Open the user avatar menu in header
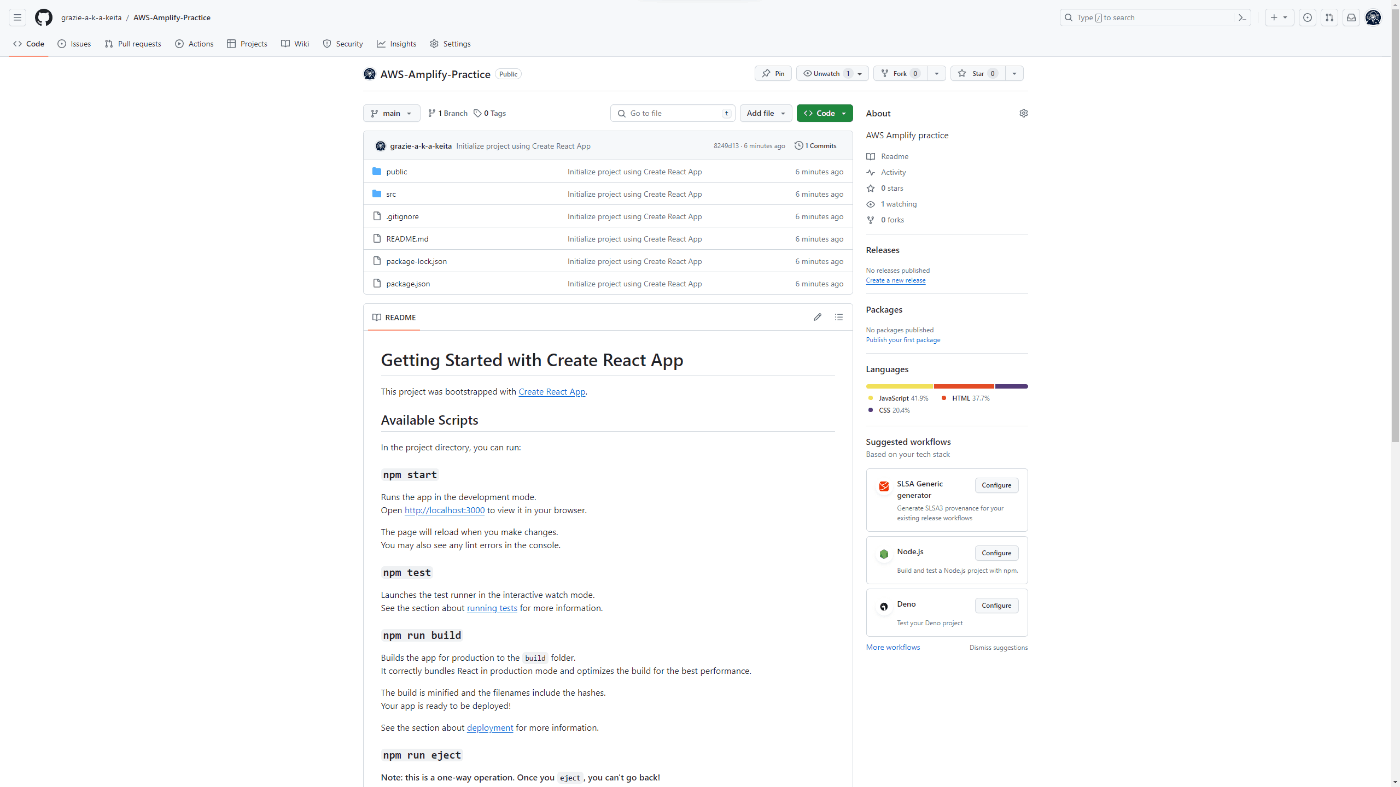Image resolution: width=1400 pixels, height=787 pixels. (x=1373, y=17)
